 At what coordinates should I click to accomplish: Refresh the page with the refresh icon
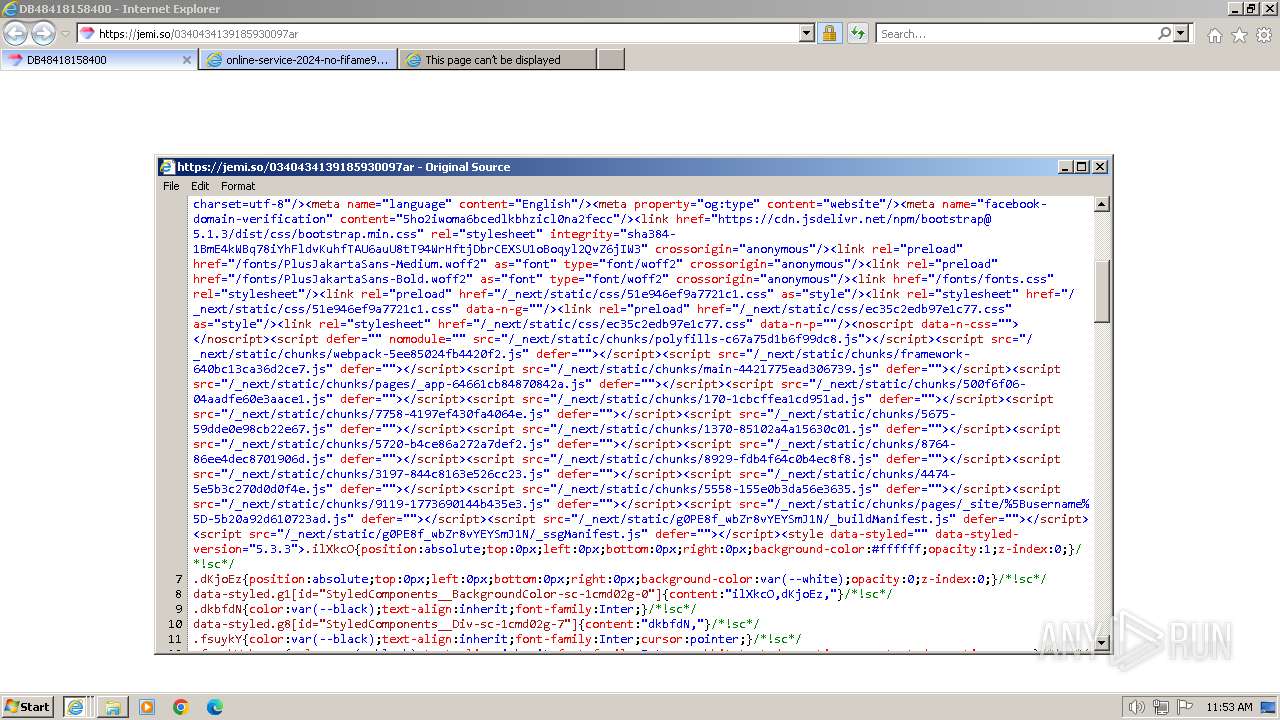pyautogui.click(x=857, y=34)
